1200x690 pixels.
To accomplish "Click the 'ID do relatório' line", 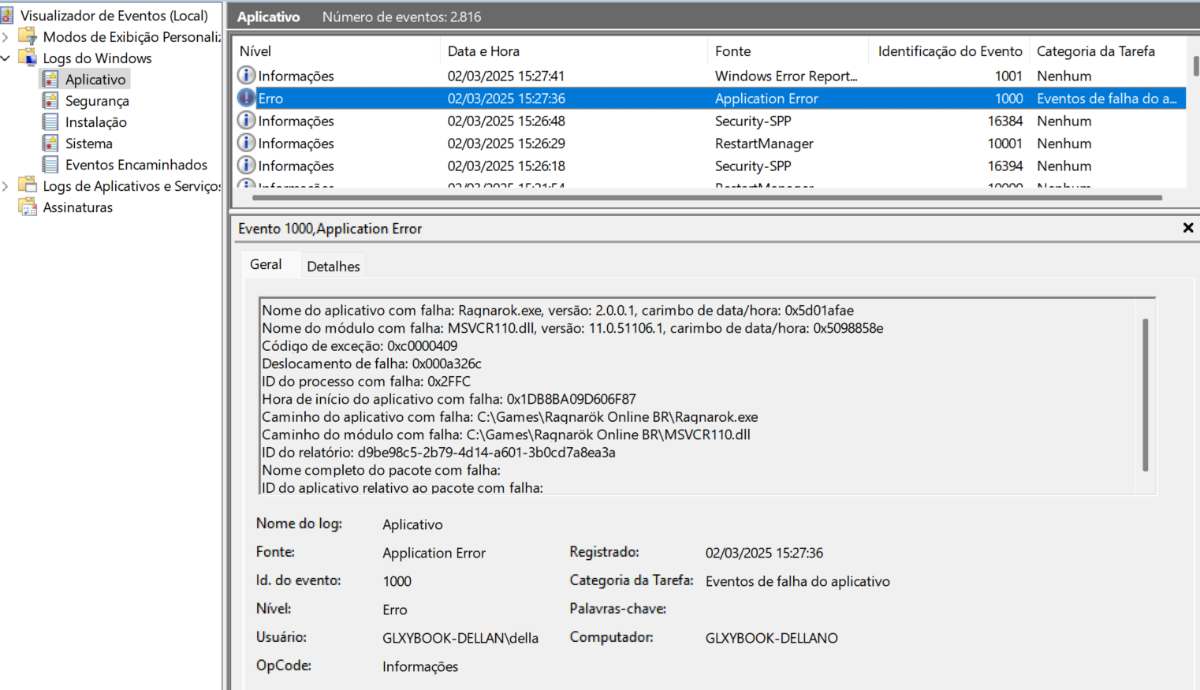I will point(438,452).
